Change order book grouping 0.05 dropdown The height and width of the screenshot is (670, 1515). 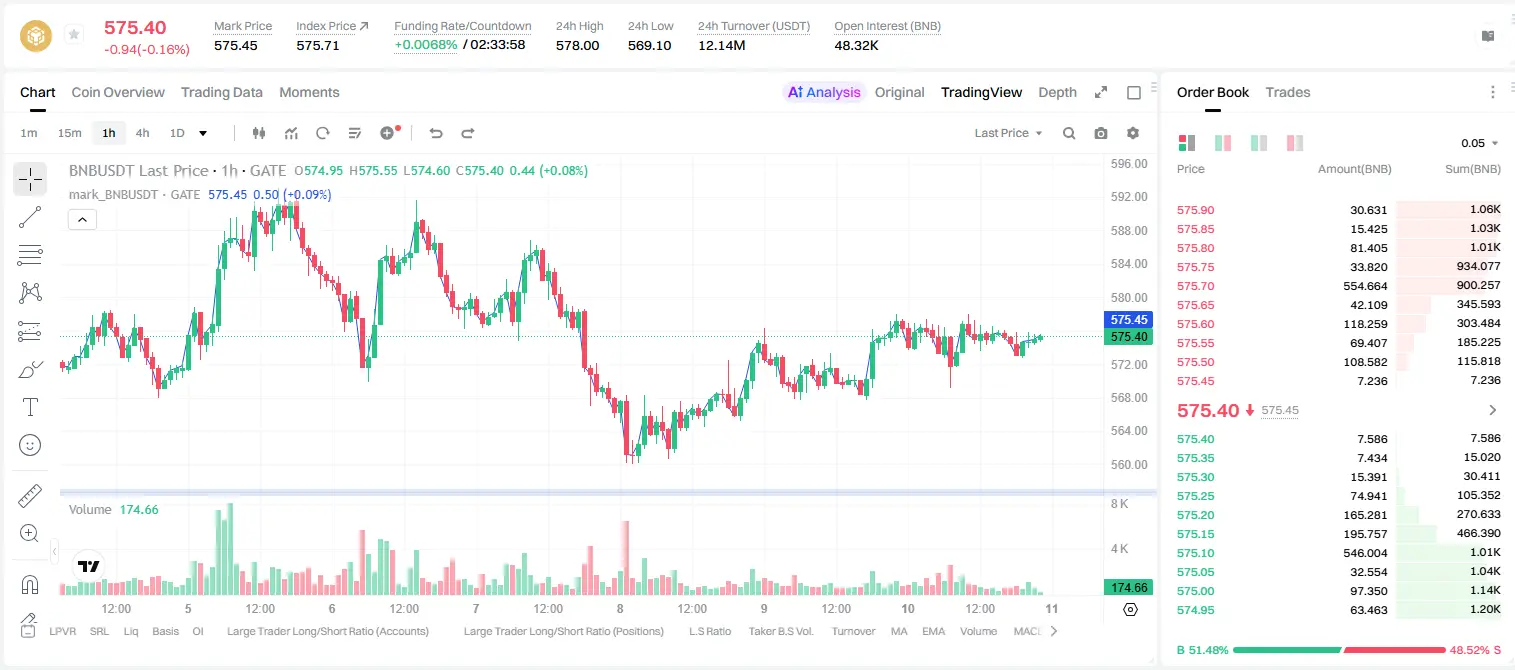pos(1479,143)
